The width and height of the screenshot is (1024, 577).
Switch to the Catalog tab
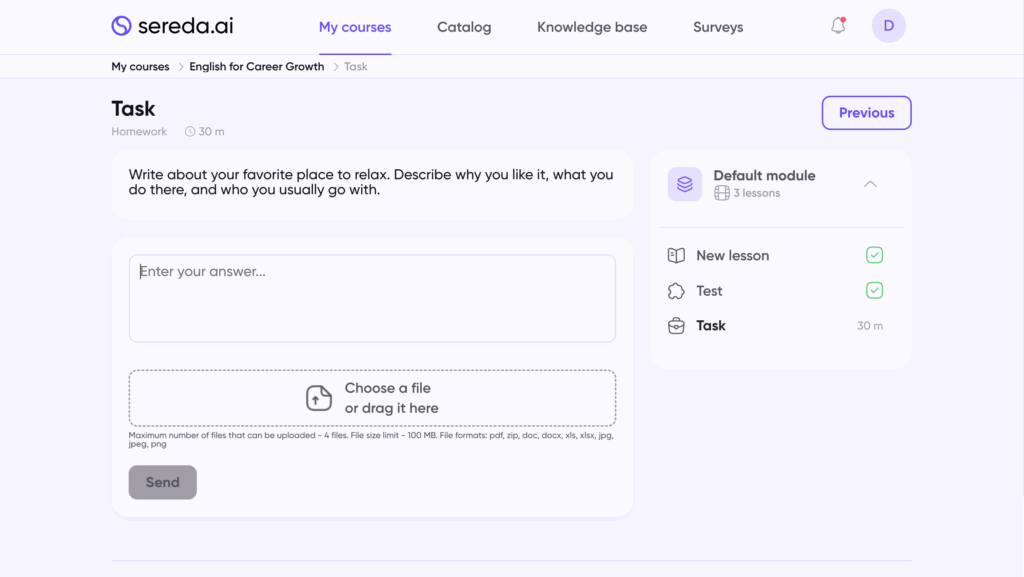pyautogui.click(x=464, y=27)
